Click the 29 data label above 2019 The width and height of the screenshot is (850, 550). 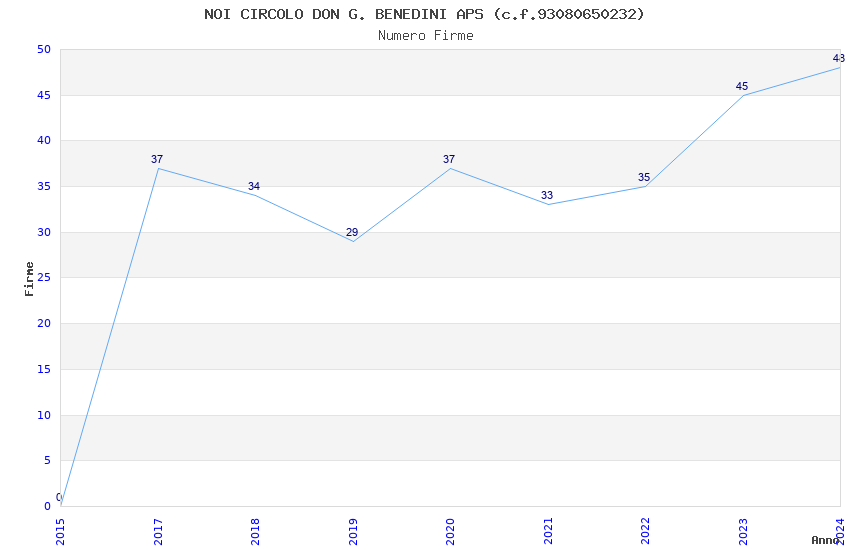pyautogui.click(x=352, y=232)
